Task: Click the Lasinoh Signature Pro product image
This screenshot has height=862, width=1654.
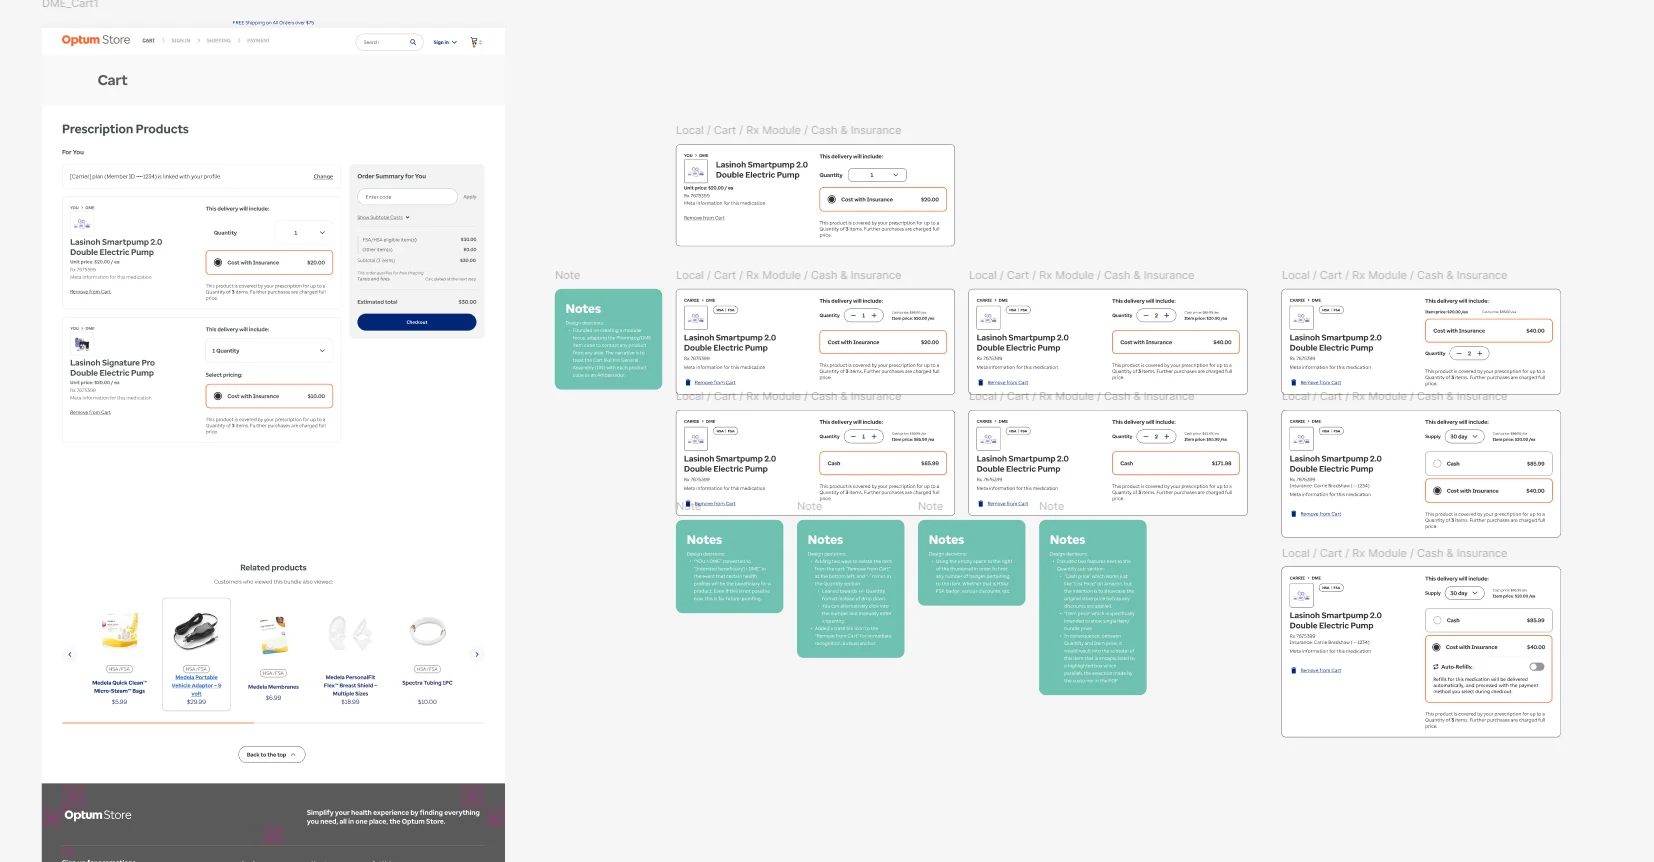Action: [81, 344]
